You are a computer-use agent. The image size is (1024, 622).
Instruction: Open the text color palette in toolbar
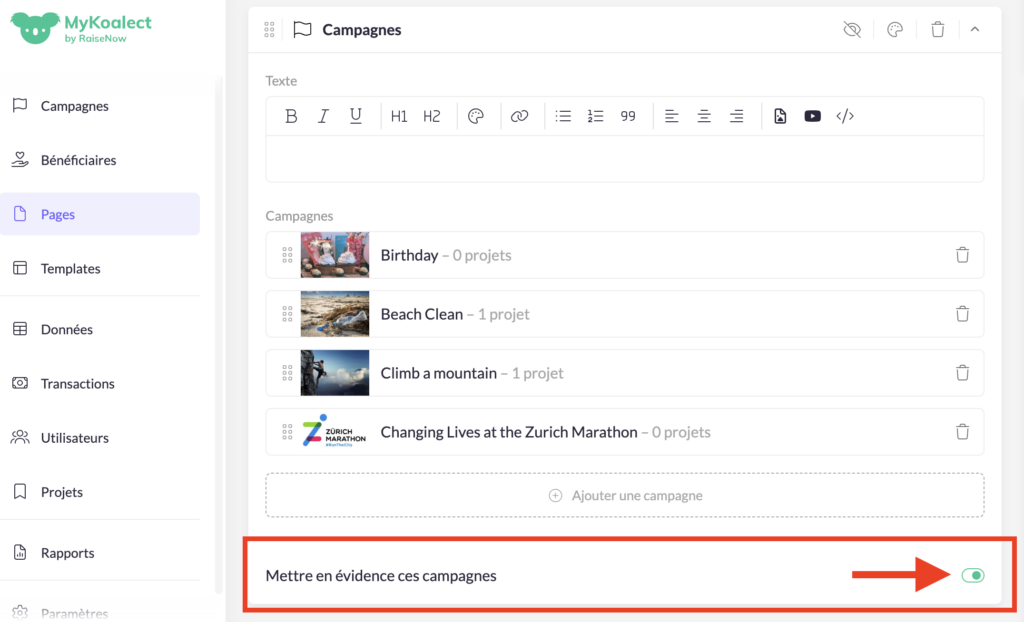[476, 116]
